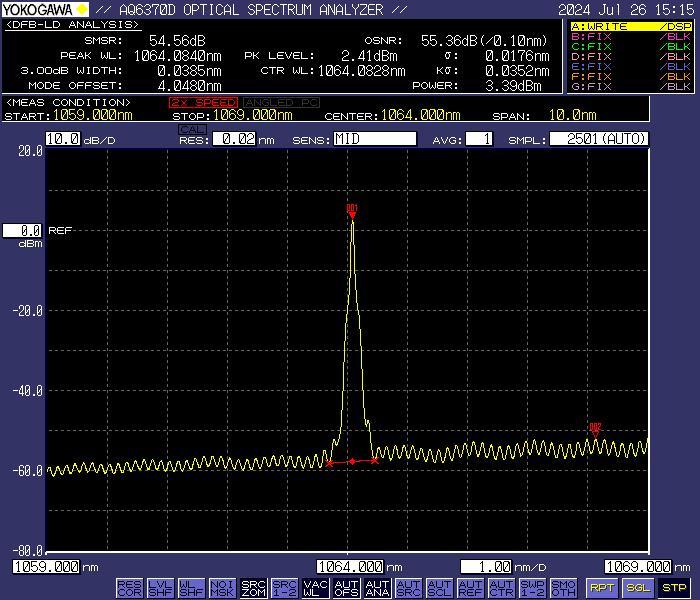This screenshot has width=700, height=600.
Task: Click the RES COR status icon
Action: tap(129, 588)
